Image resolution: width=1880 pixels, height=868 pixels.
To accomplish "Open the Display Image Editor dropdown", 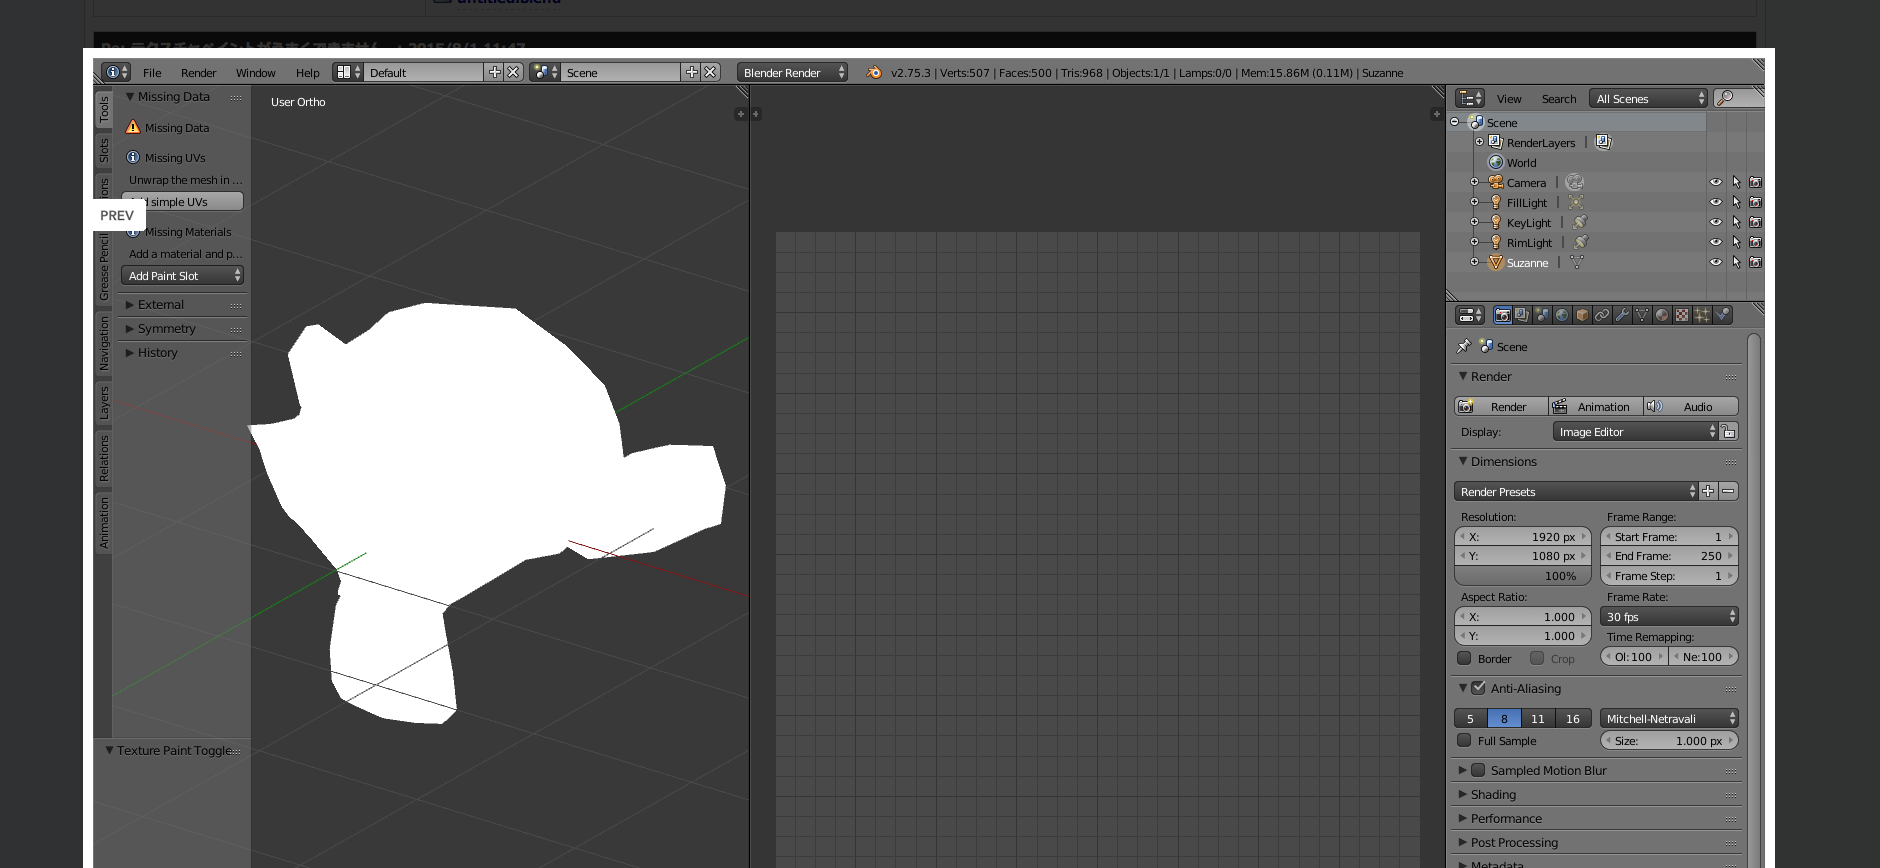I will [x=1635, y=431].
